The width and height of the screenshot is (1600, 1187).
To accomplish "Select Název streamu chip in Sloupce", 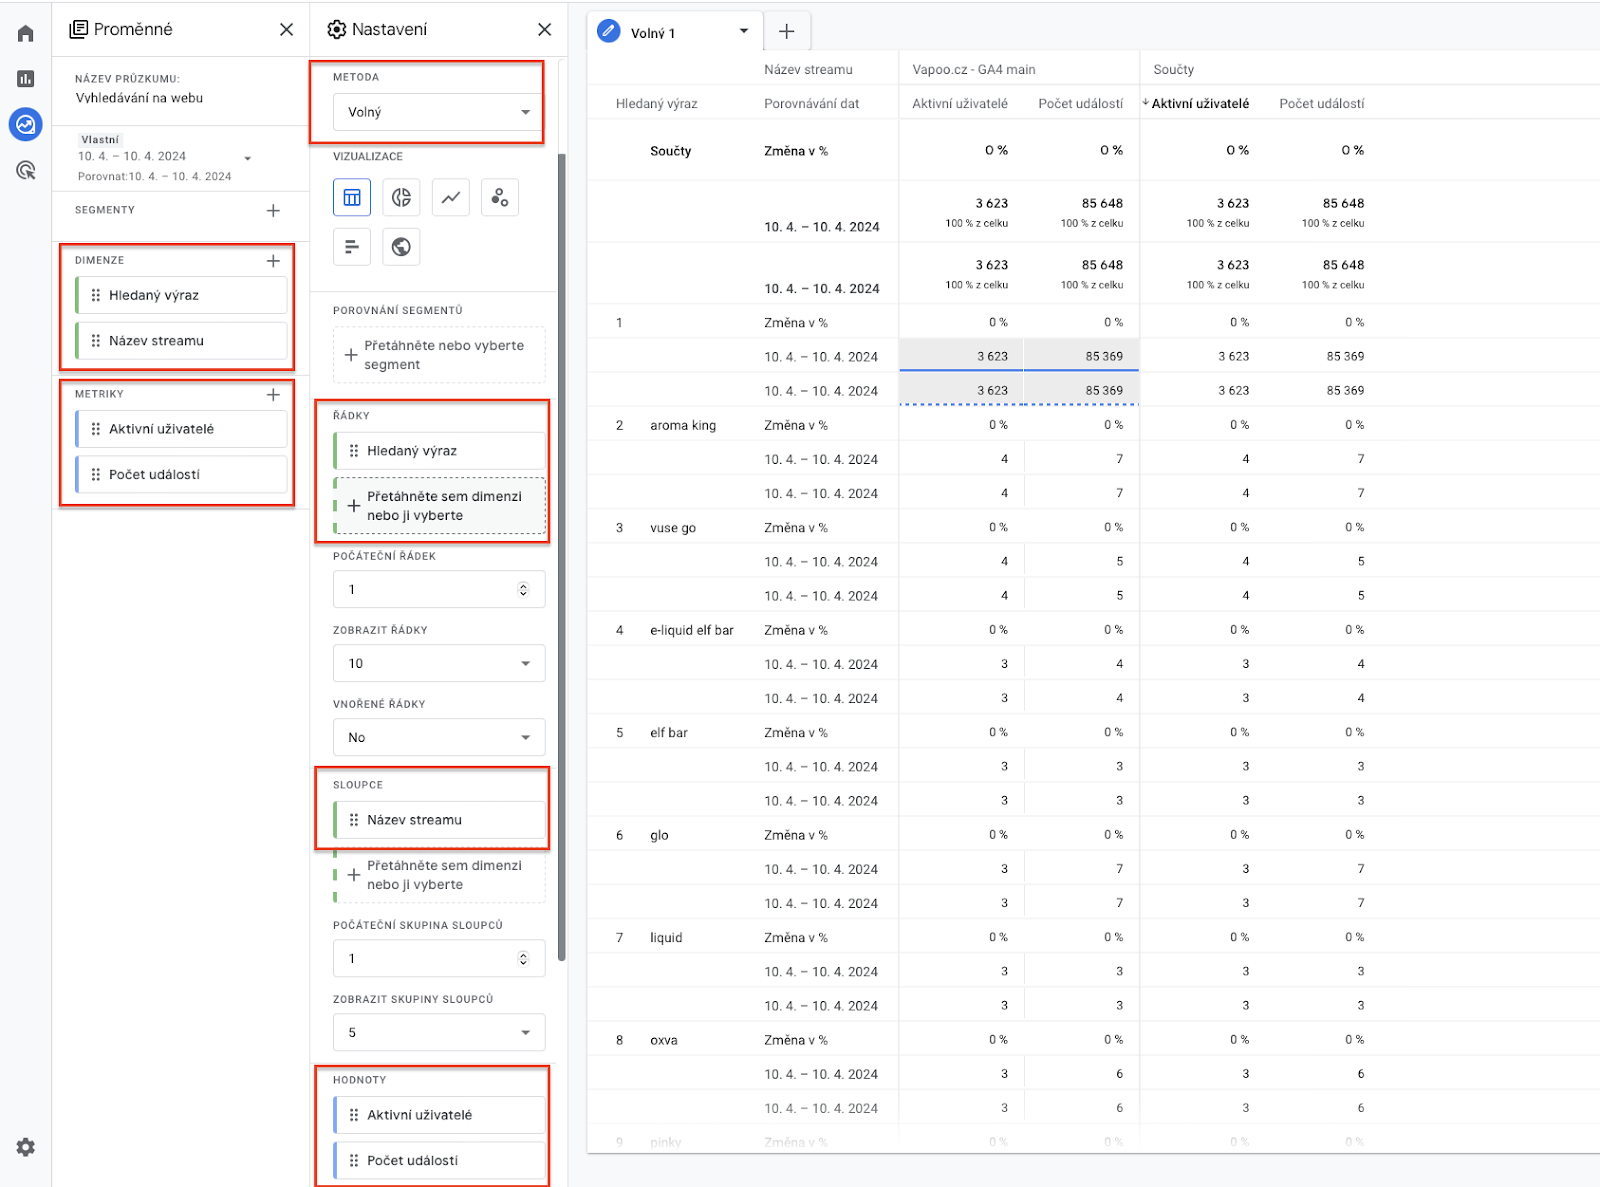I will pos(439,820).
